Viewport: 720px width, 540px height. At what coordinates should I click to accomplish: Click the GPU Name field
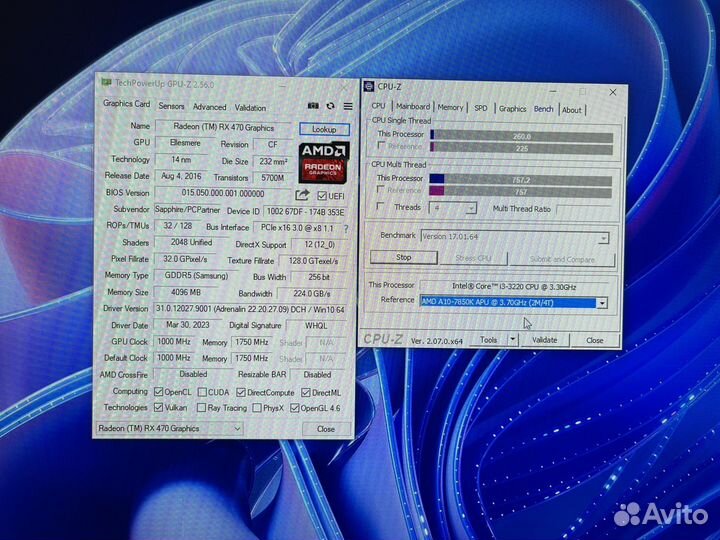click(x=224, y=127)
